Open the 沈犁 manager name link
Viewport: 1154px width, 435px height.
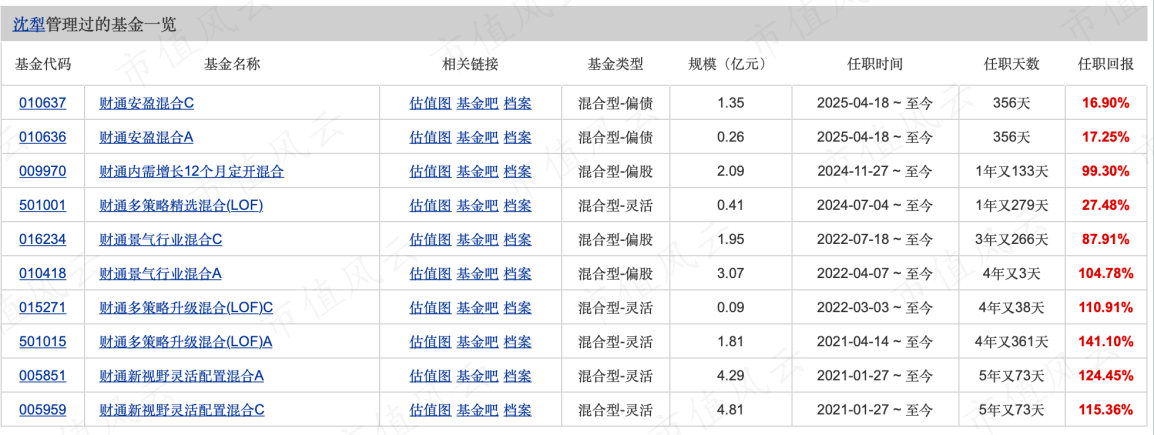29,25
